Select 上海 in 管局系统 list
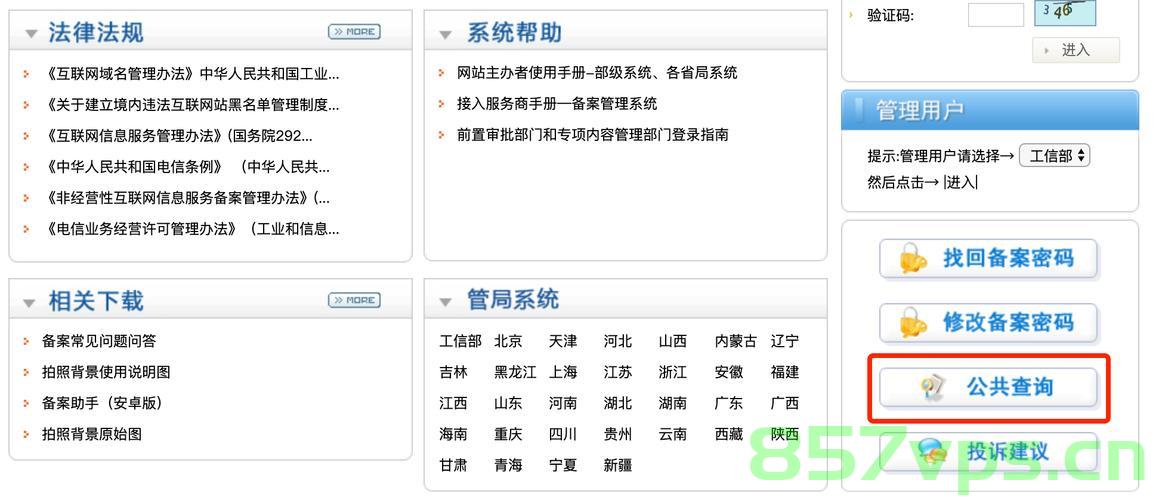The image size is (1162, 500). coord(563,373)
